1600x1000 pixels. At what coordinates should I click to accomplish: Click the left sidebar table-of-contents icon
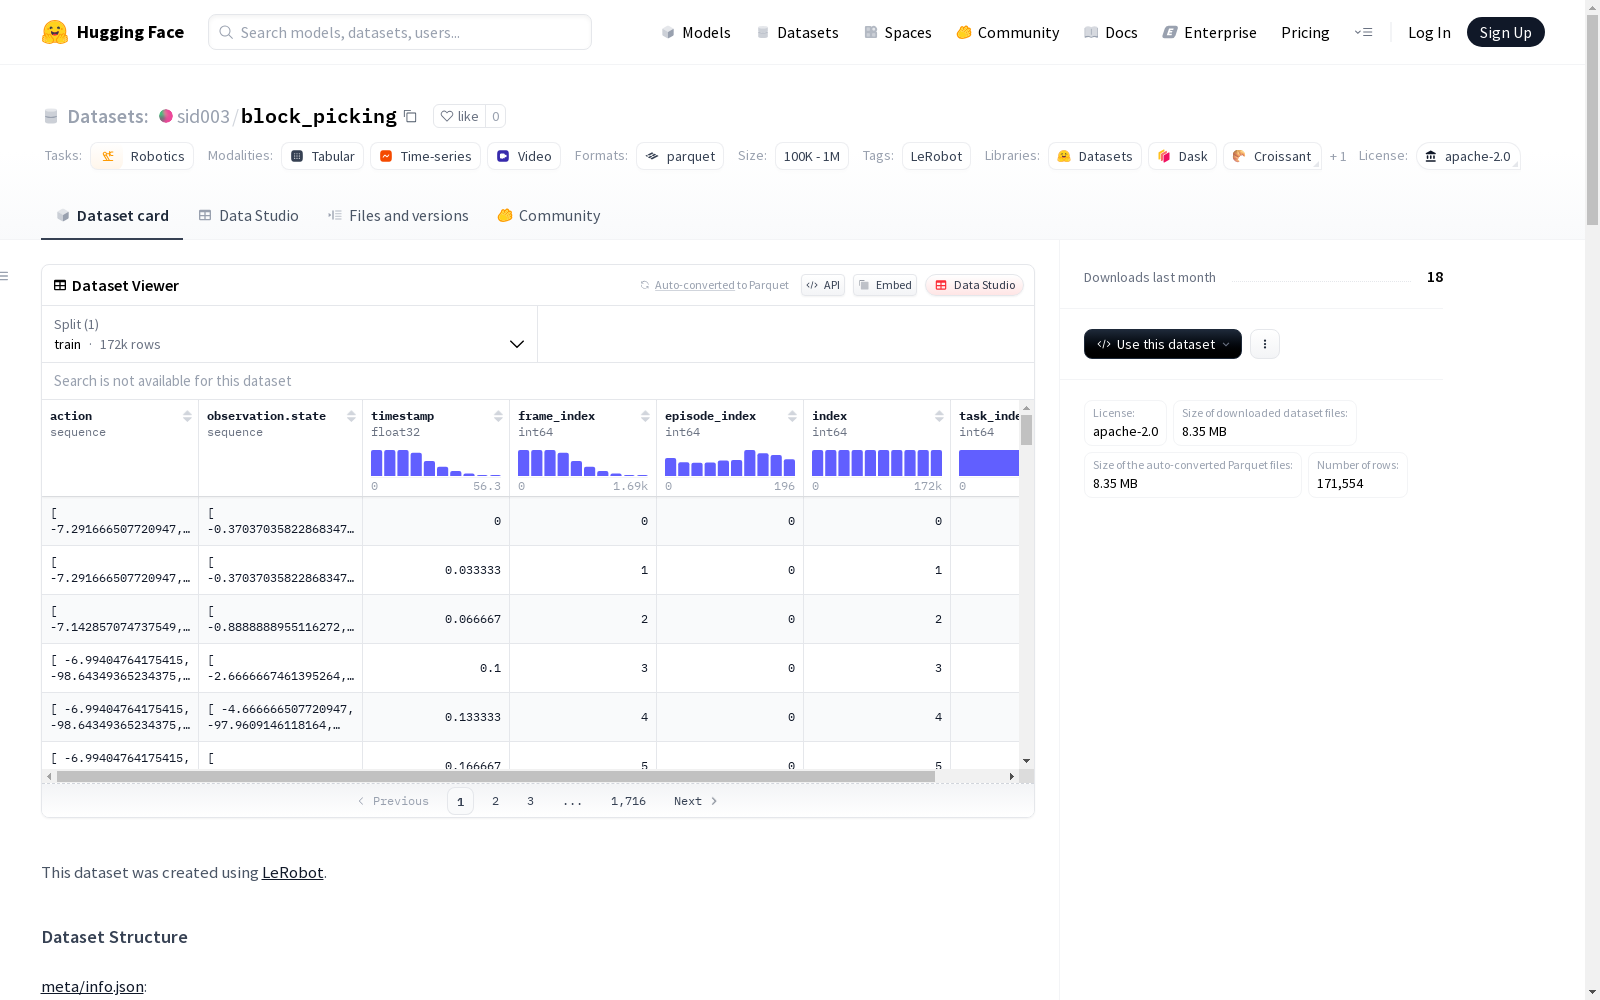point(5,276)
